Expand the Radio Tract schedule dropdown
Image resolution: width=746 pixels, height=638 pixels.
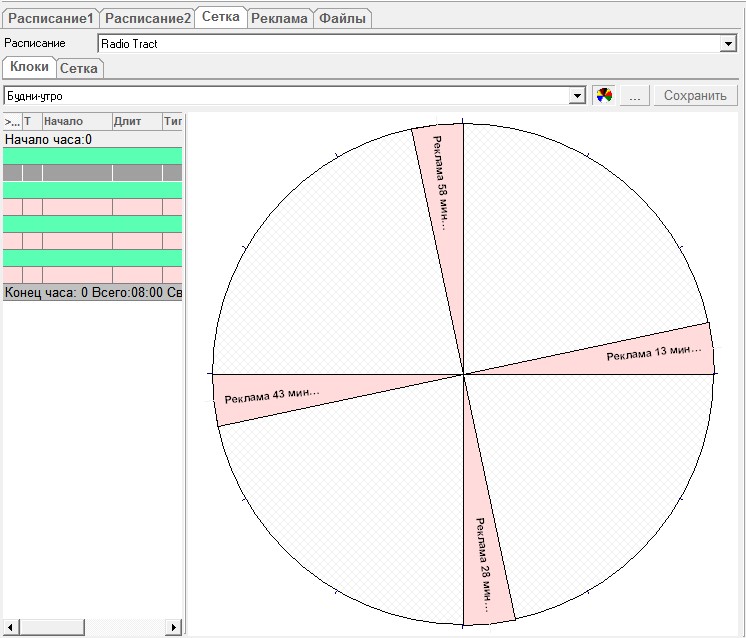click(728, 44)
